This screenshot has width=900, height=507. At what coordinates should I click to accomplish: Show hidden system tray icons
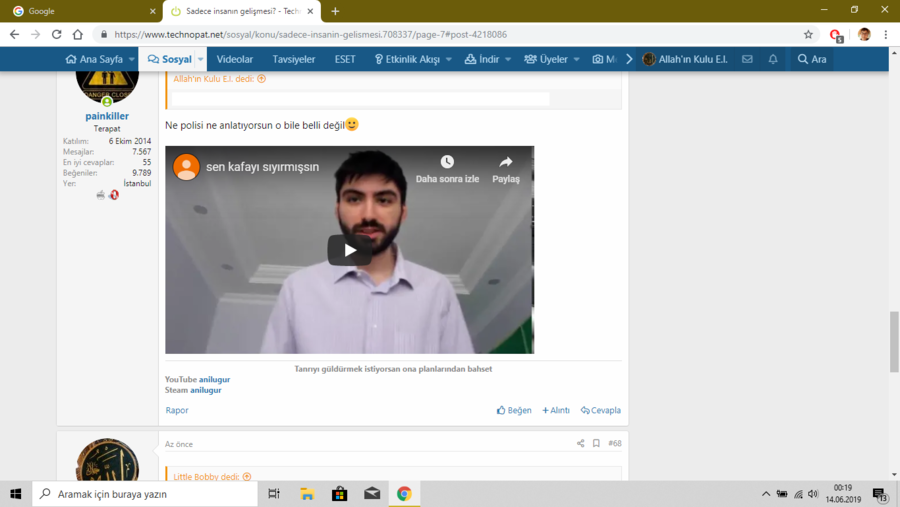[766, 494]
